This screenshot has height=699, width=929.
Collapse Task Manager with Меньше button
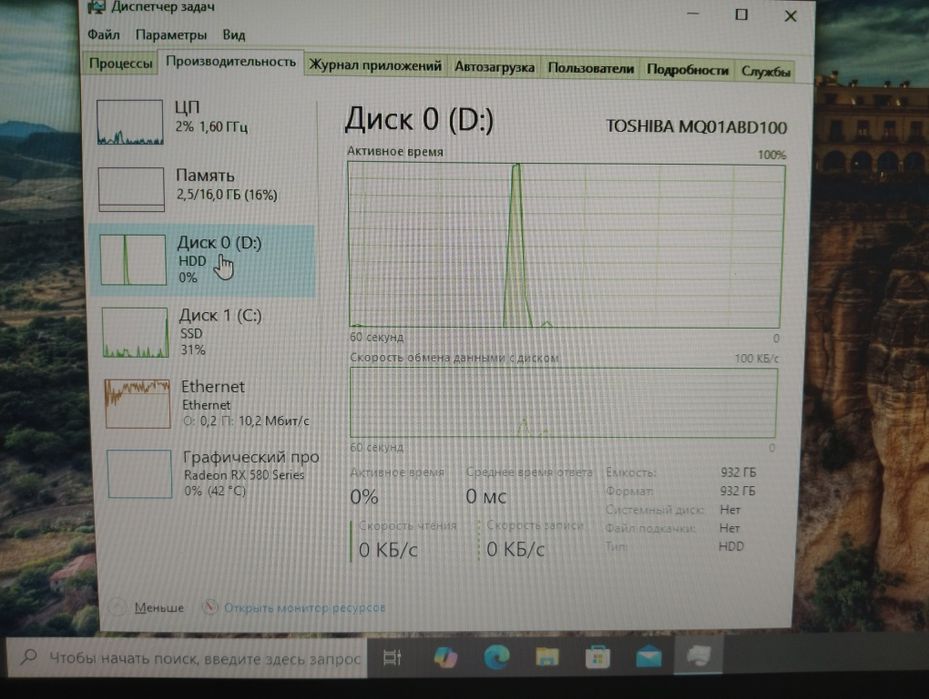(148, 607)
